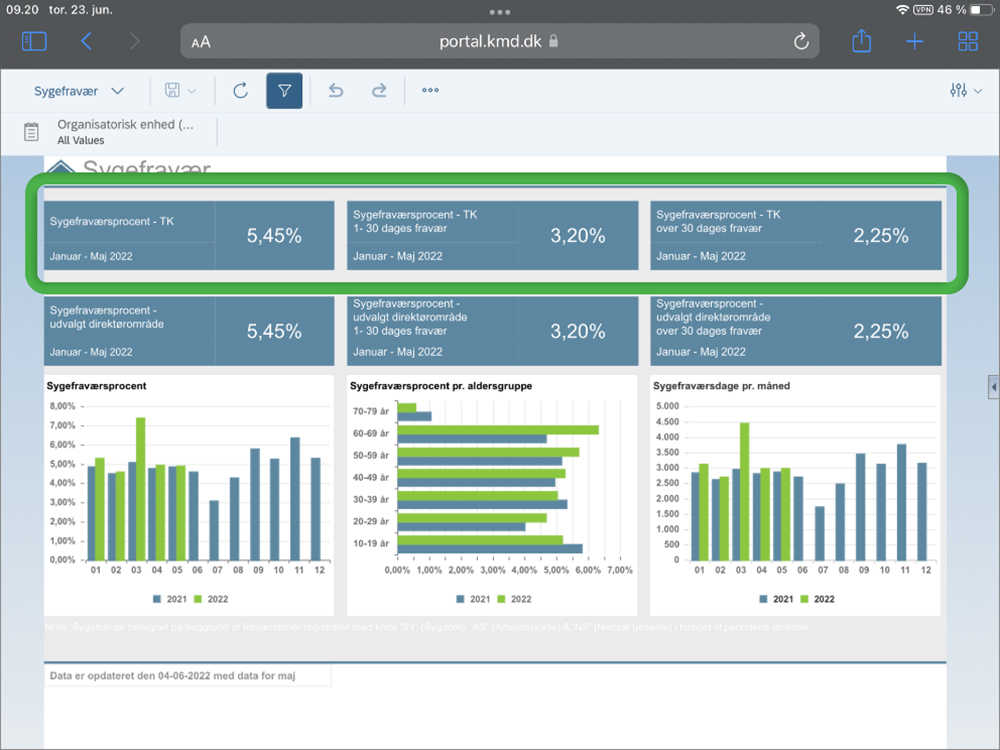Toggle 2021 series in aldersgruppe legend

(x=474, y=599)
